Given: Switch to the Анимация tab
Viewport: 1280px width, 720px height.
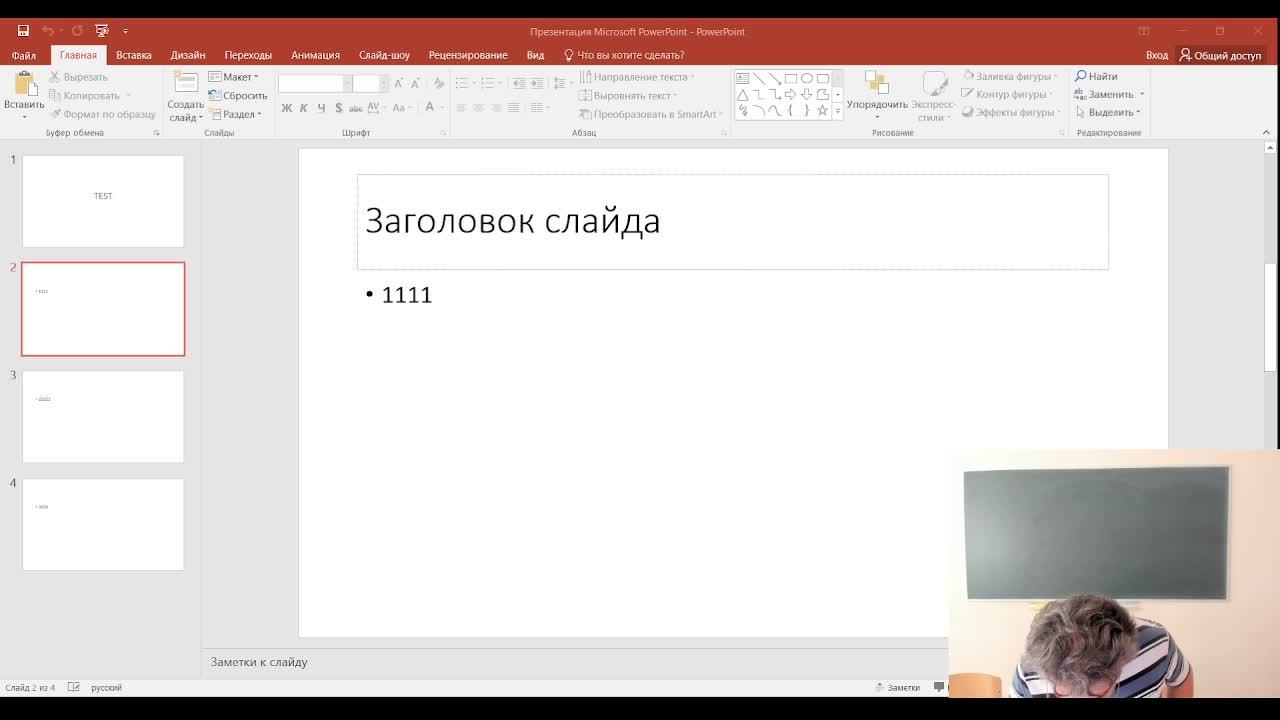Looking at the screenshot, I should pos(315,55).
